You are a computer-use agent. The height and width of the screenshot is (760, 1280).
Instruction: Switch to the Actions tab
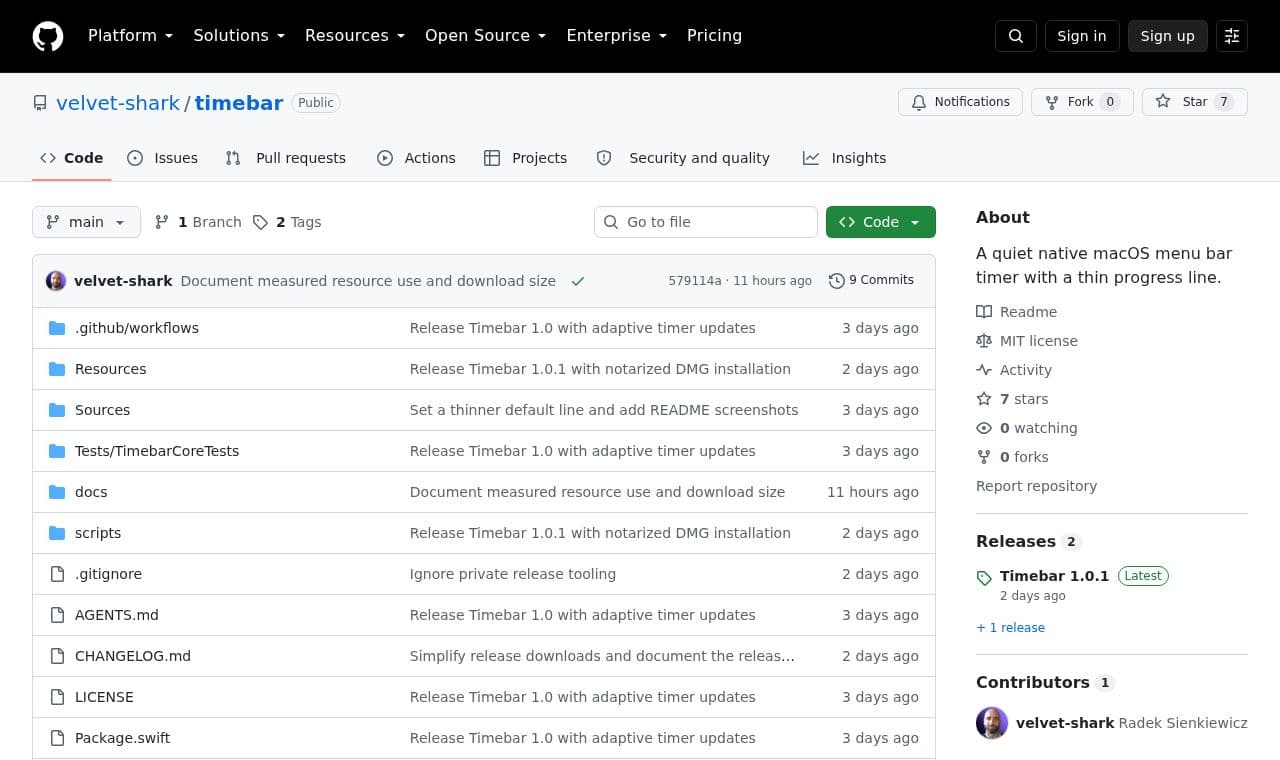pyautogui.click(x=416, y=158)
